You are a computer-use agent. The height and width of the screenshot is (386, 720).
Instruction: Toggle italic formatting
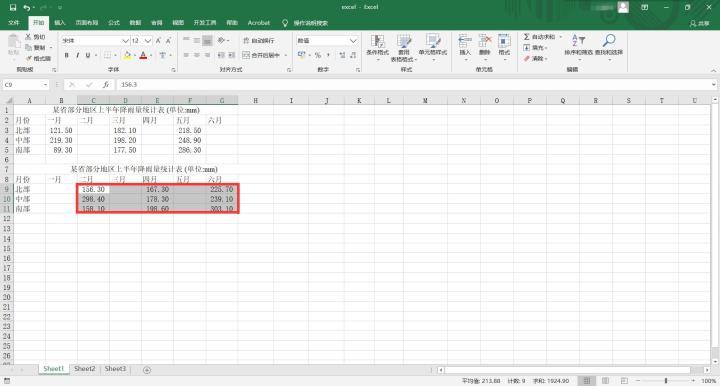[x=77, y=55]
